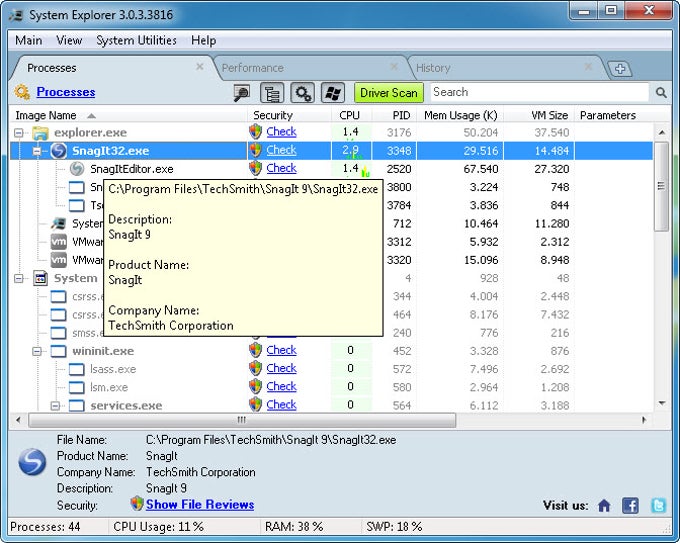Click the search magnifier icon
Screen dimensions: 680x543
[x=661, y=92]
